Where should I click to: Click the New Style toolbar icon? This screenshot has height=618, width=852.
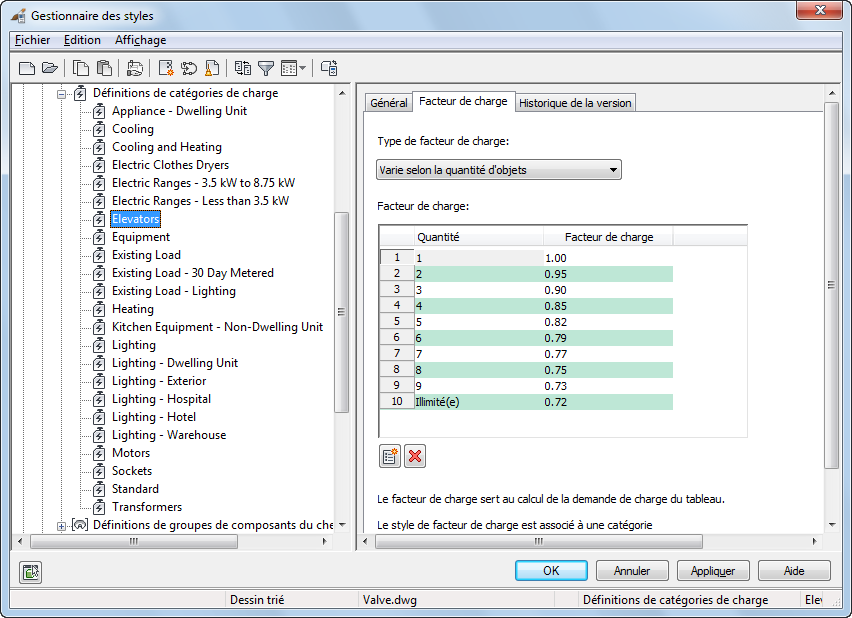click(x=166, y=68)
